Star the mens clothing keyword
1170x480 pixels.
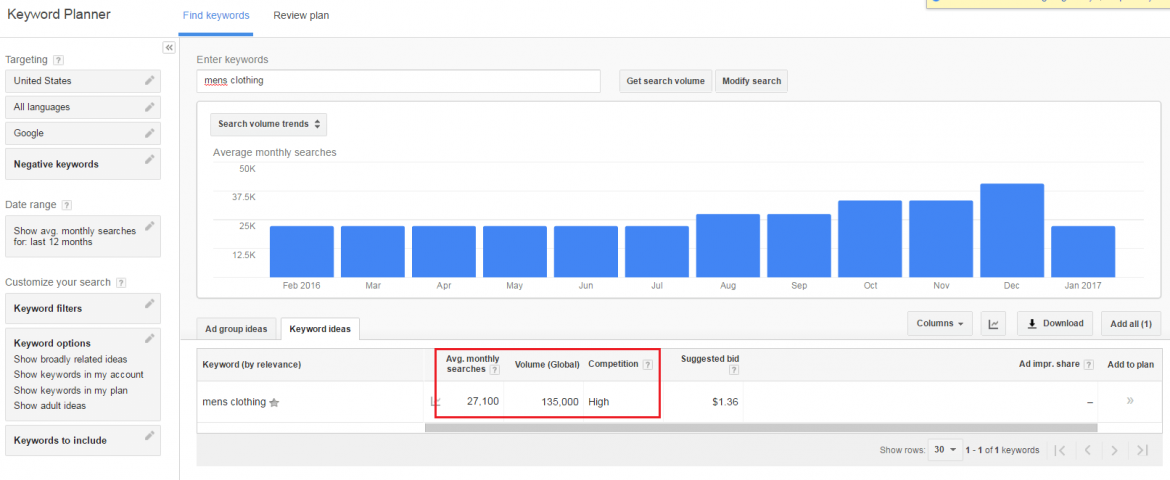274,402
